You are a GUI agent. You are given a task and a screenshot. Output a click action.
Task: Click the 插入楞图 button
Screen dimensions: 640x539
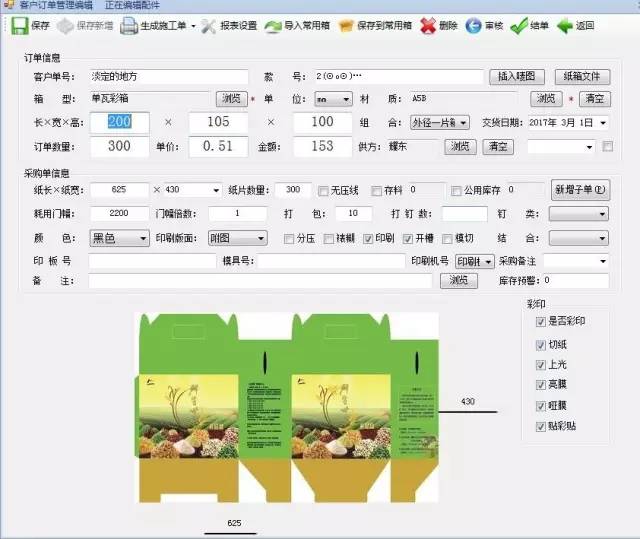(517, 76)
